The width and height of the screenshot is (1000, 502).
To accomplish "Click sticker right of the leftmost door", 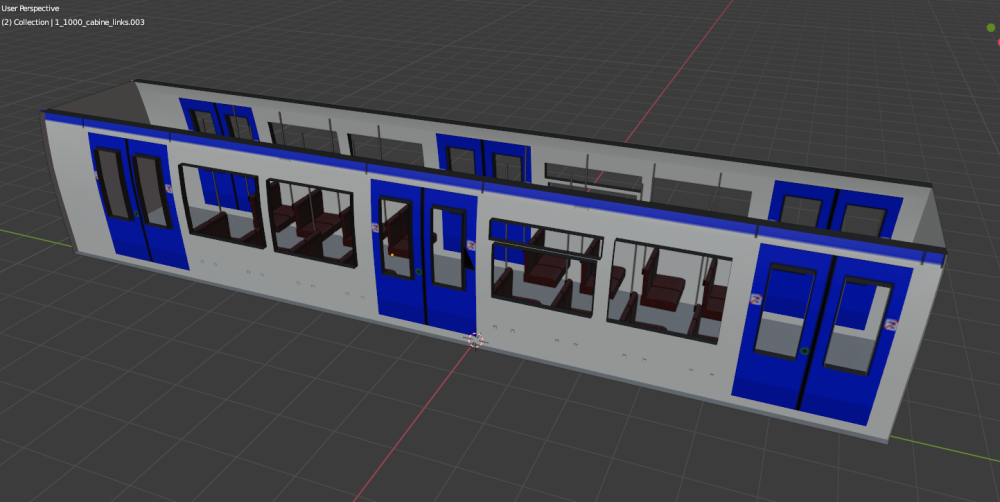I will pos(169,187).
